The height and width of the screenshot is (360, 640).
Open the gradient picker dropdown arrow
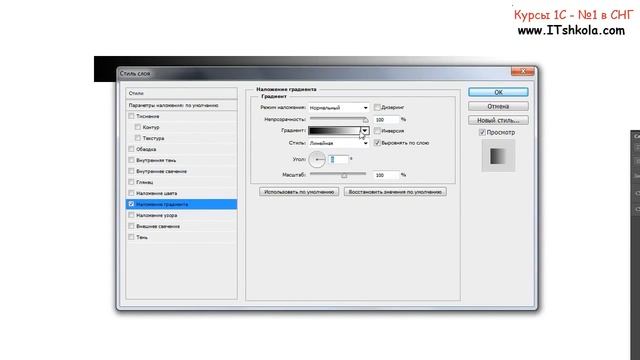[x=365, y=131]
